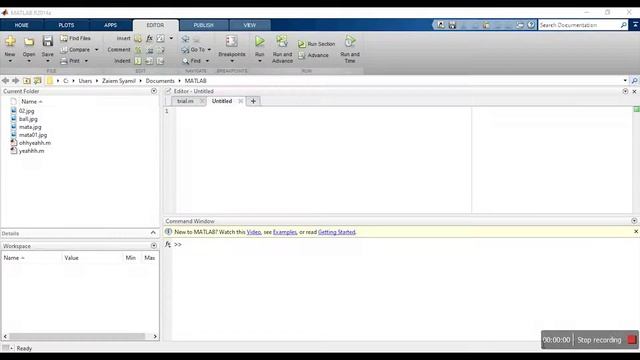This screenshot has width=640, height=360.
Task: Select ball.jpg in Current Folder
Action: coord(28,119)
